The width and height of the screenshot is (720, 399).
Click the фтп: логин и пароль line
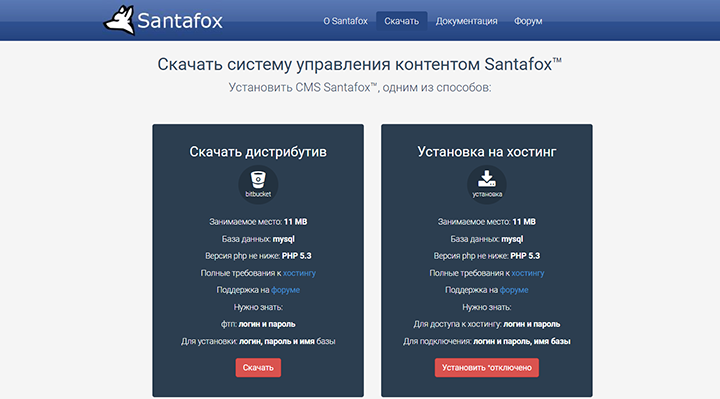point(258,324)
